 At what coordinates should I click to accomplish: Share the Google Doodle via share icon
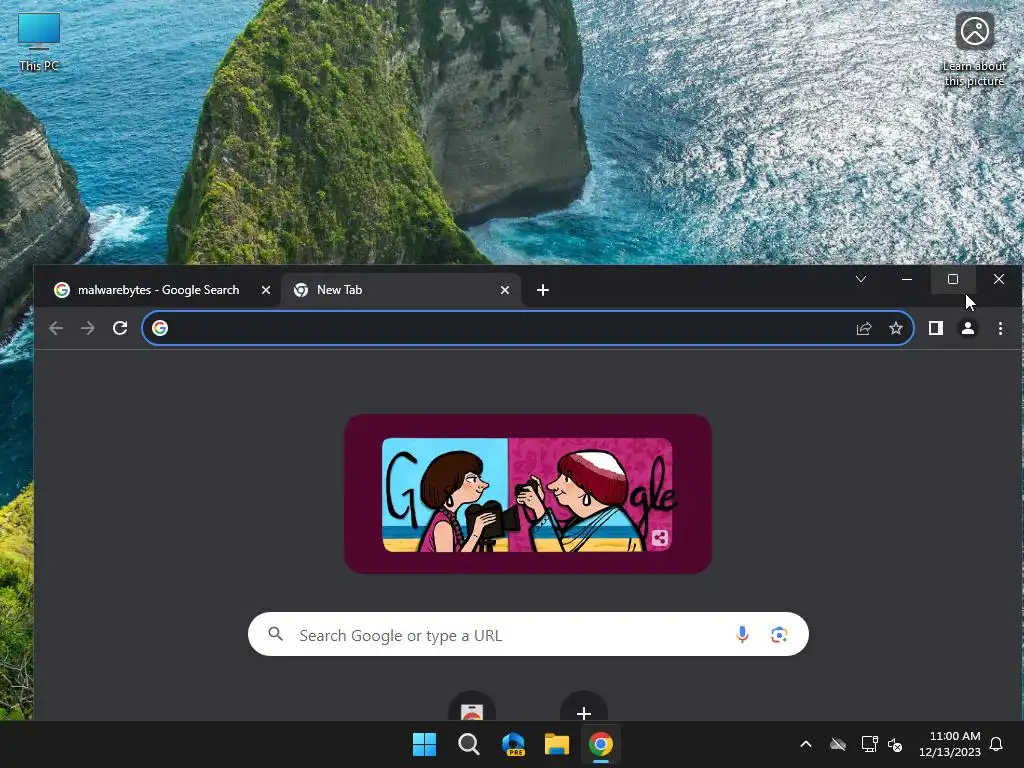click(660, 538)
